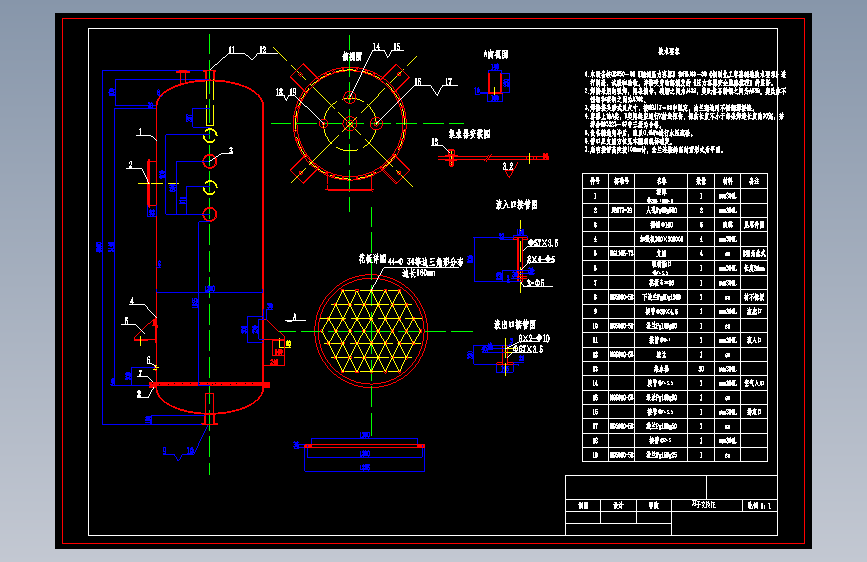867x562 pixels.
Task: Click the 8X2-Φ10 label on the outlet nozzle detail
Action: (534, 338)
